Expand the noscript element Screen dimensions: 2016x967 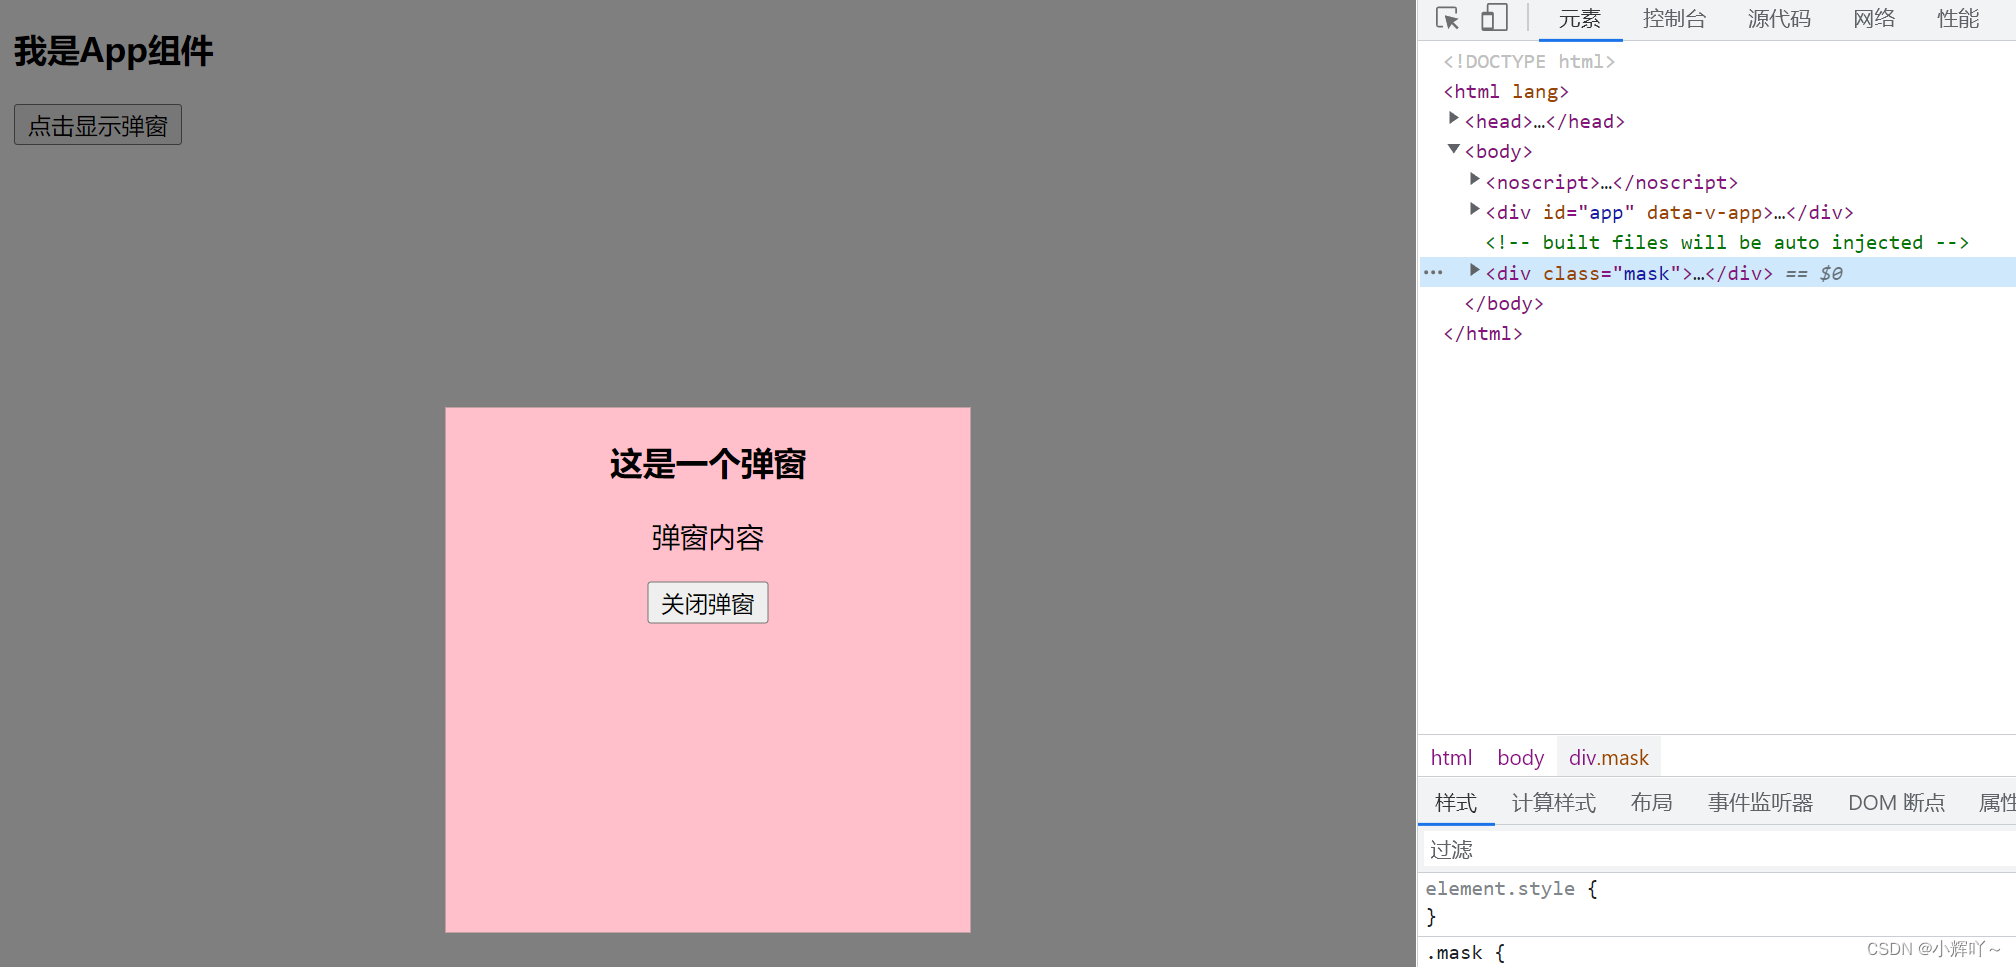click(1475, 179)
